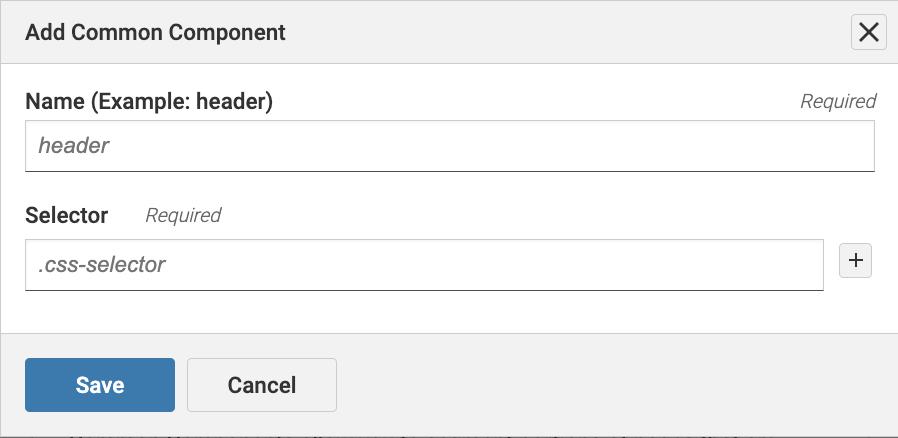Click the 'header' placeholder text
This screenshot has height=438, width=898.
tap(73, 146)
